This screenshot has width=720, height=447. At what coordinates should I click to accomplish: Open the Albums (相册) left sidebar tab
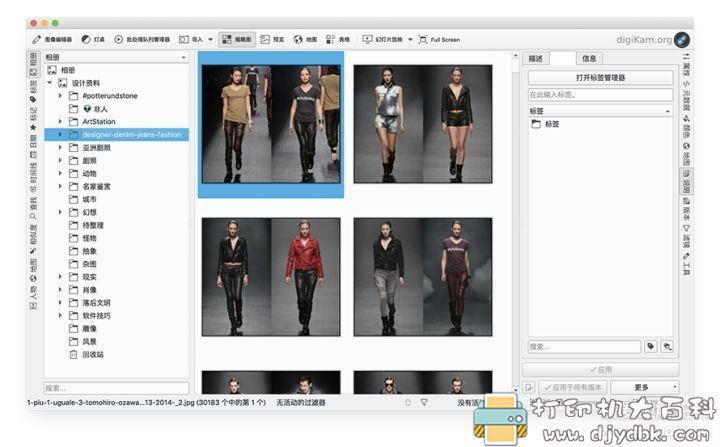click(34, 64)
